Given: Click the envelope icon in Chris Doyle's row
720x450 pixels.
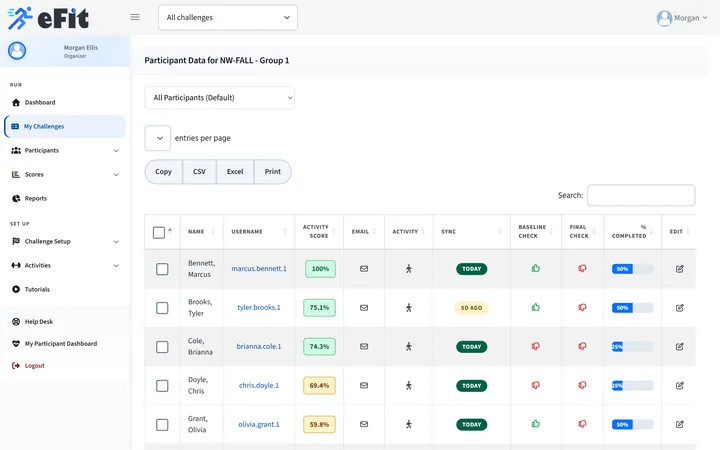Looking at the screenshot, I should (364, 386).
